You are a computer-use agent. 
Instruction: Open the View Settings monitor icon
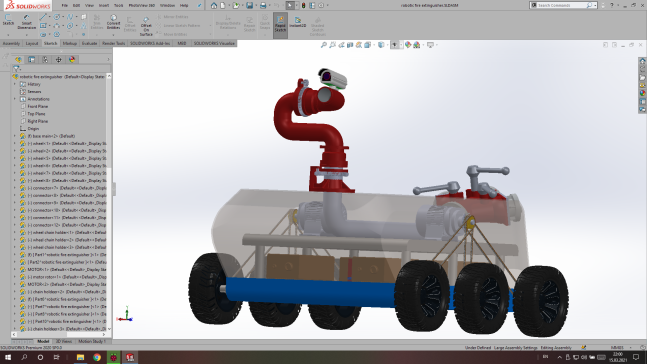(x=430, y=45)
